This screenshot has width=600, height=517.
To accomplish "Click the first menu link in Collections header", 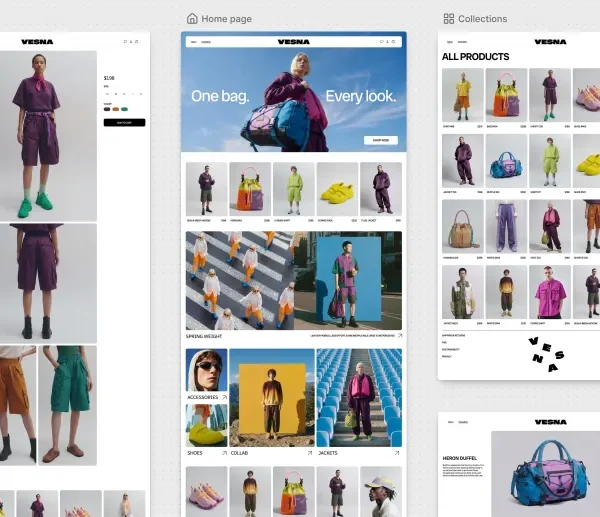I will click(450, 42).
